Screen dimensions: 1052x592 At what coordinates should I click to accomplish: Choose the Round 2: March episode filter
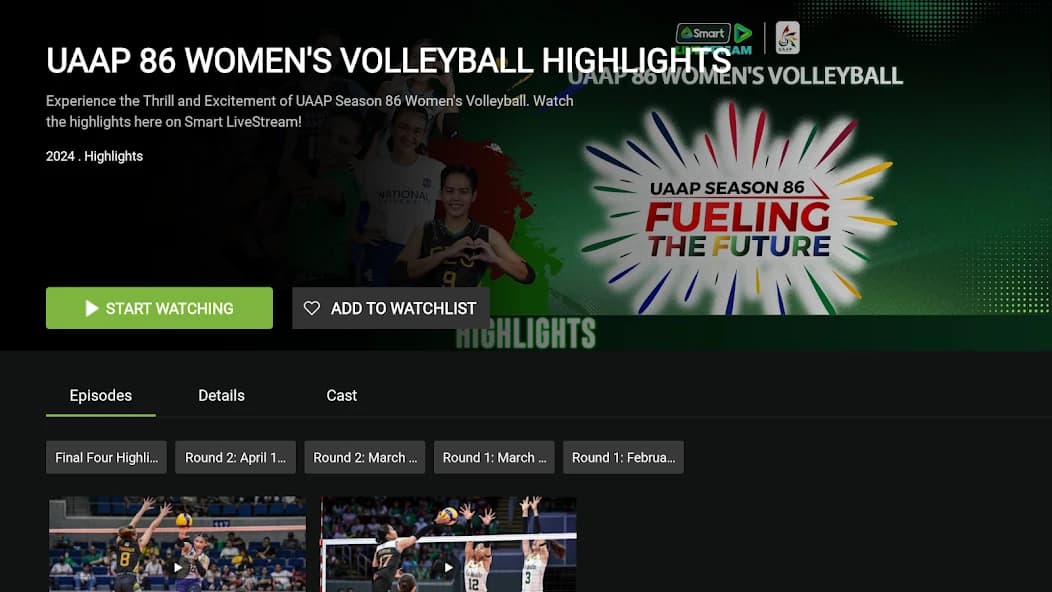click(x=365, y=457)
